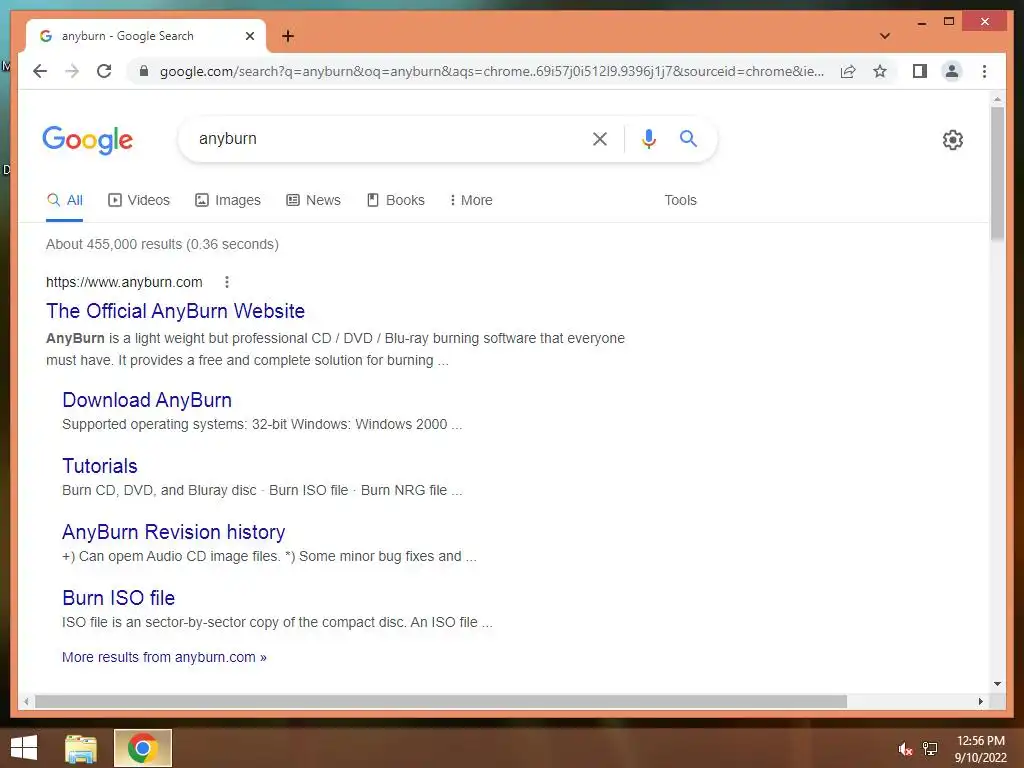Viewport: 1024px width, 768px height.
Task: Click the forward navigation arrow
Action: coord(72,71)
